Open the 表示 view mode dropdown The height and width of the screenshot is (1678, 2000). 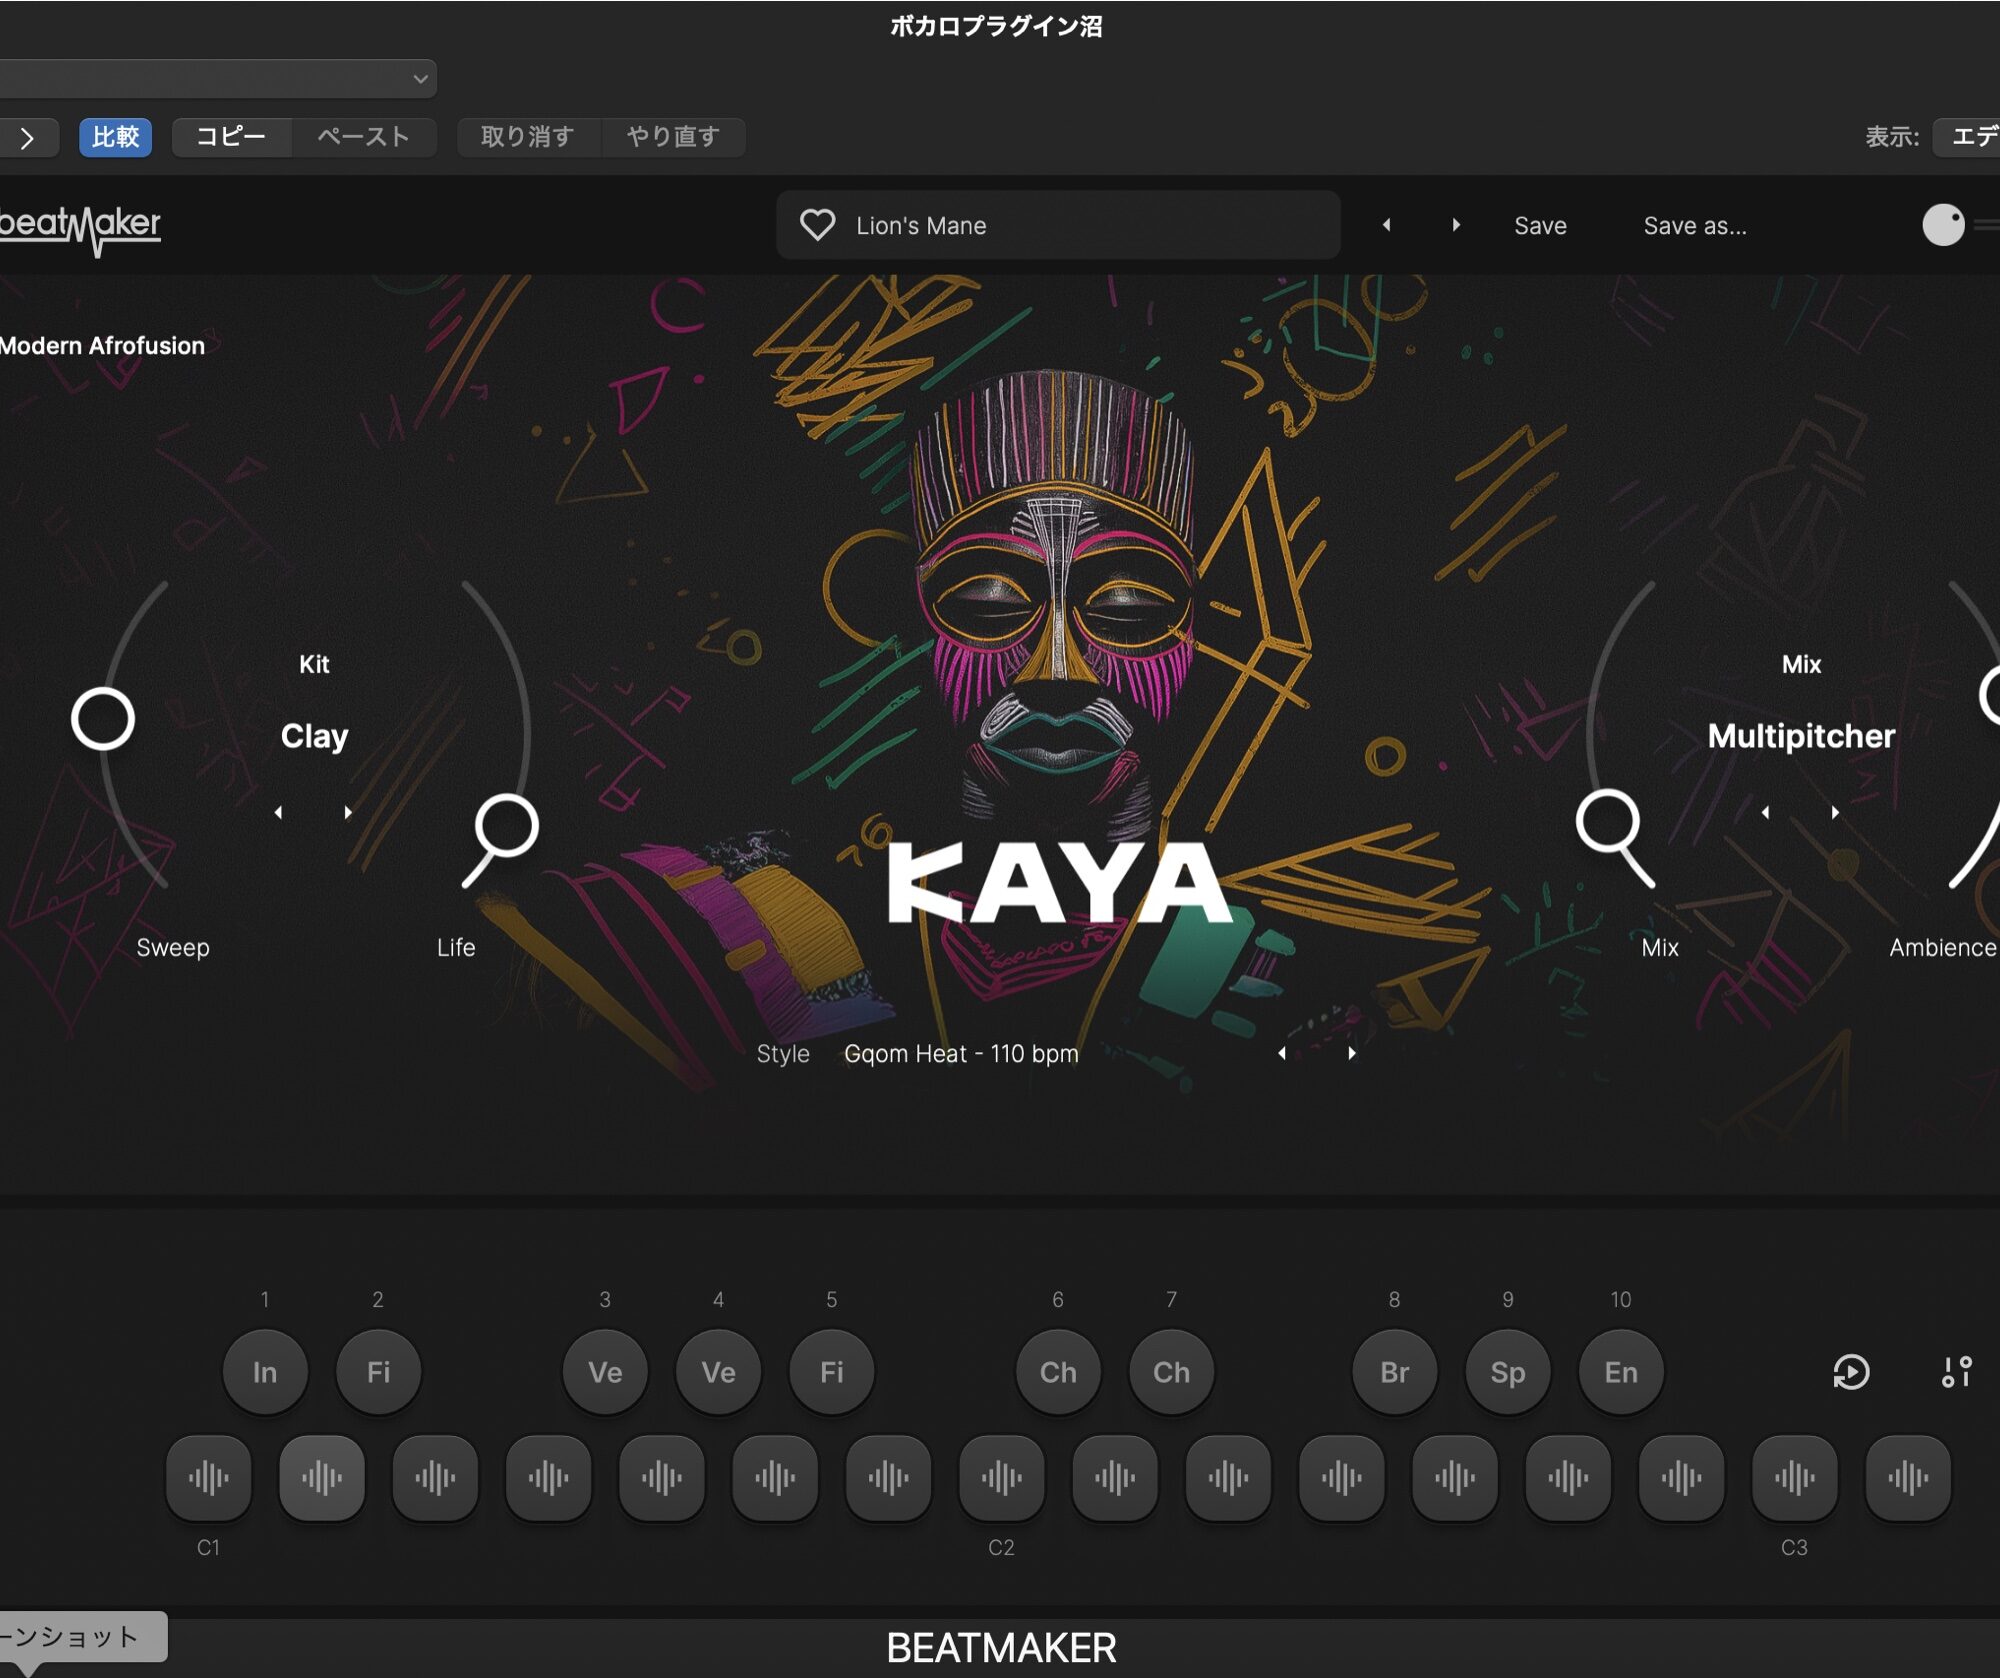[1966, 137]
